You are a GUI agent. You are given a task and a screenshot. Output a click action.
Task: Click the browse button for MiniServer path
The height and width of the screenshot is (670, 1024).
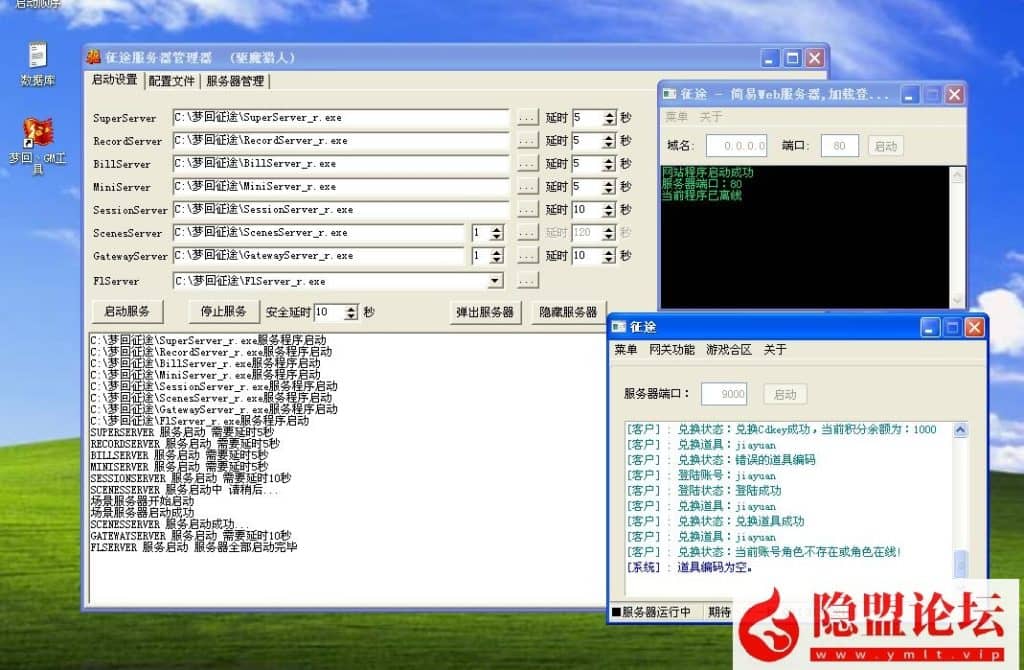click(527, 187)
